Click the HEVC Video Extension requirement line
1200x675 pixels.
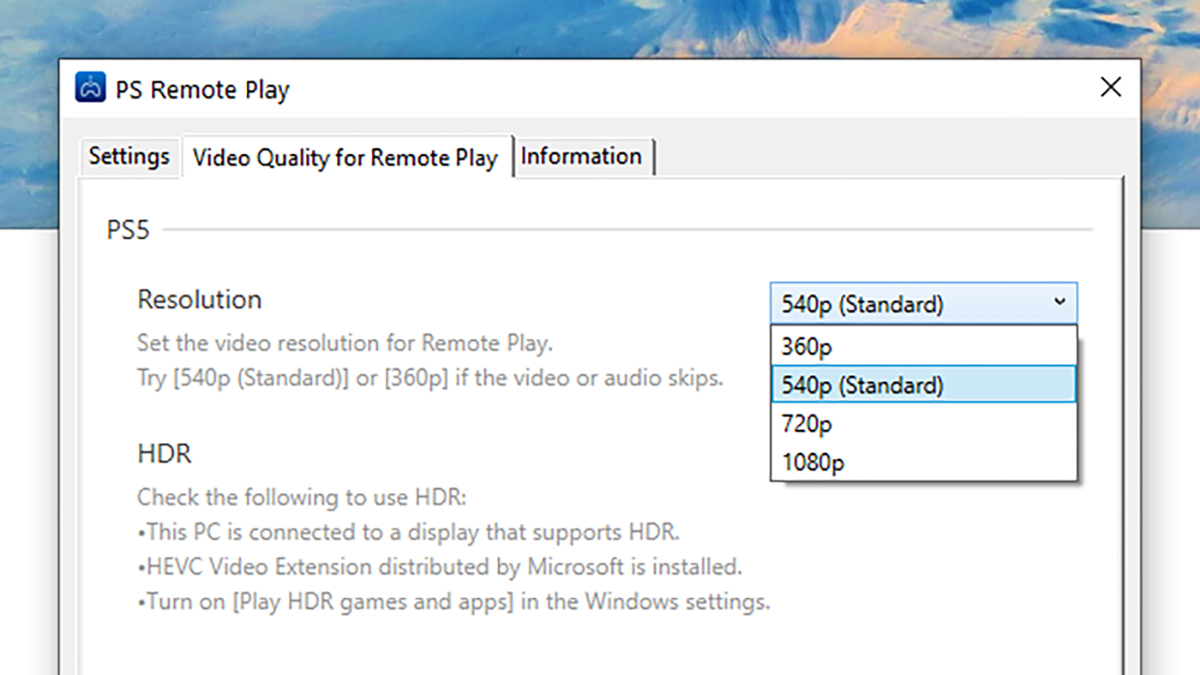pos(440,568)
